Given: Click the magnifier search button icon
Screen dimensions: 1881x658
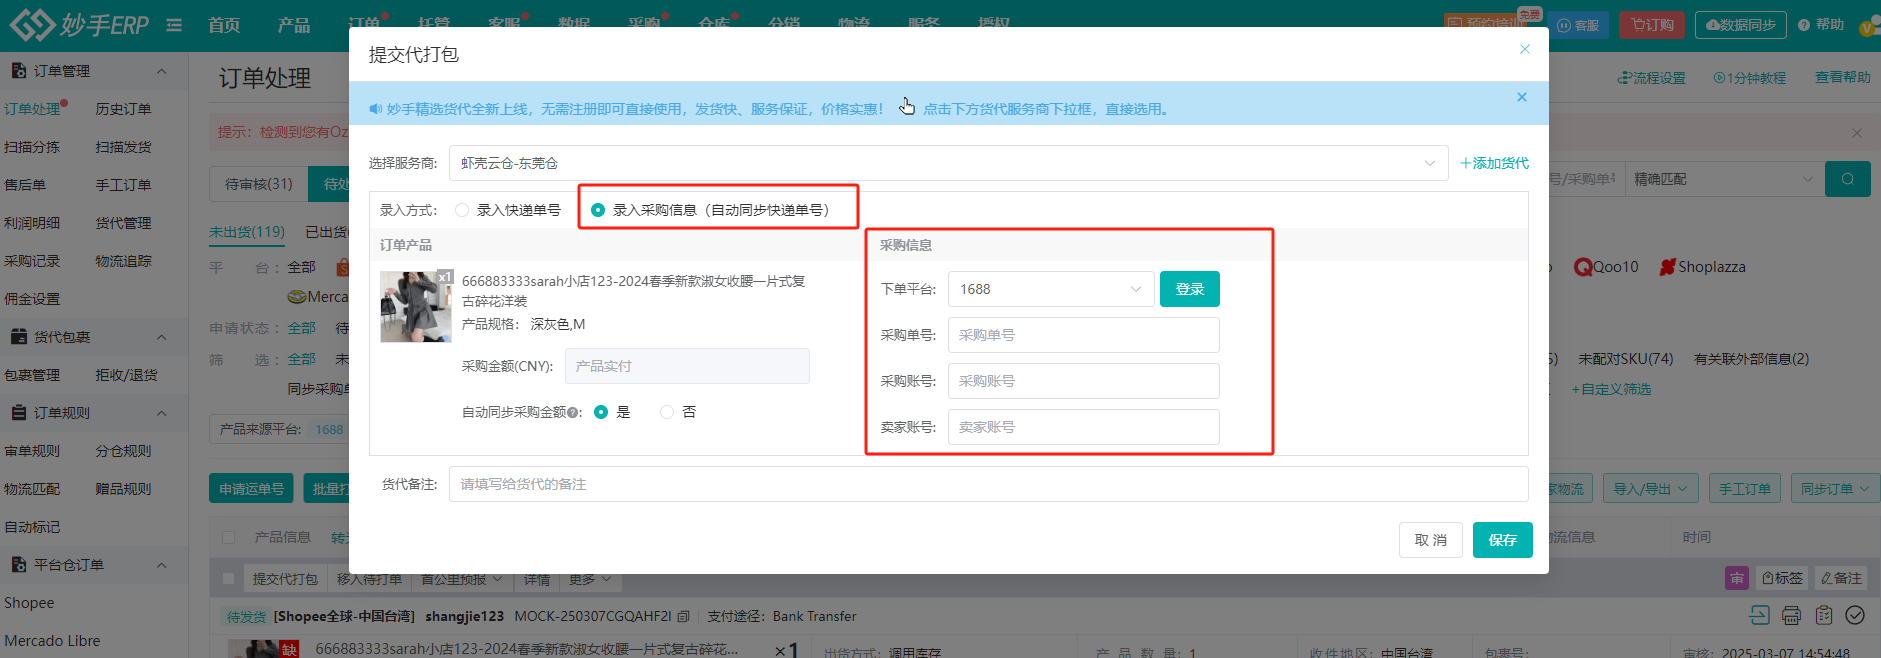Looking at the screenshot, I should click(1847, 179).
